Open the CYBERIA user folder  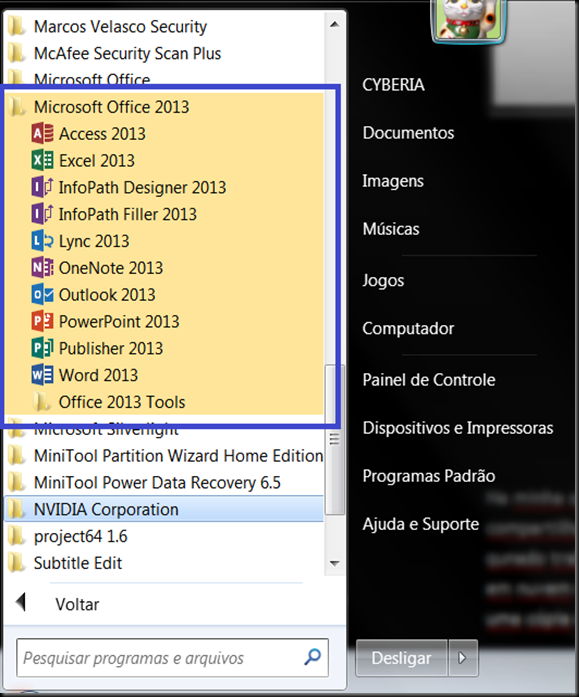point(393,84)
